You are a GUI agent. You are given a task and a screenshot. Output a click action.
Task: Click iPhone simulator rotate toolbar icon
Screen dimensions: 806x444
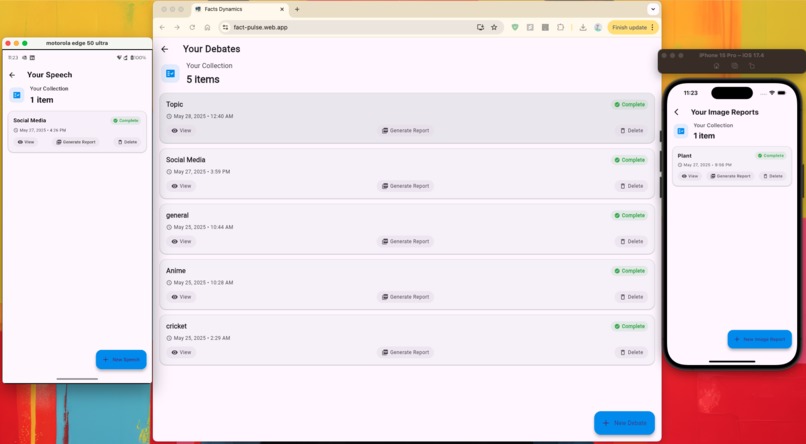752,66
